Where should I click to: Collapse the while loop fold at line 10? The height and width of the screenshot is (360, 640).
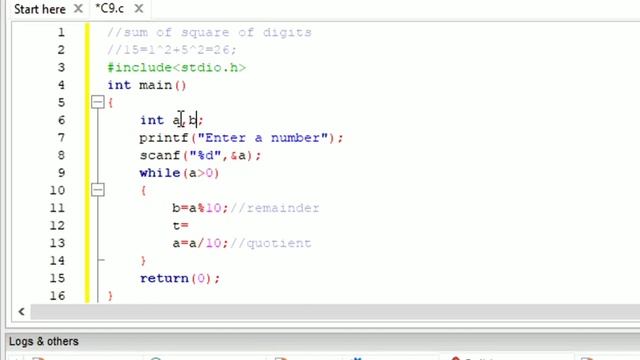click(98, 190)
